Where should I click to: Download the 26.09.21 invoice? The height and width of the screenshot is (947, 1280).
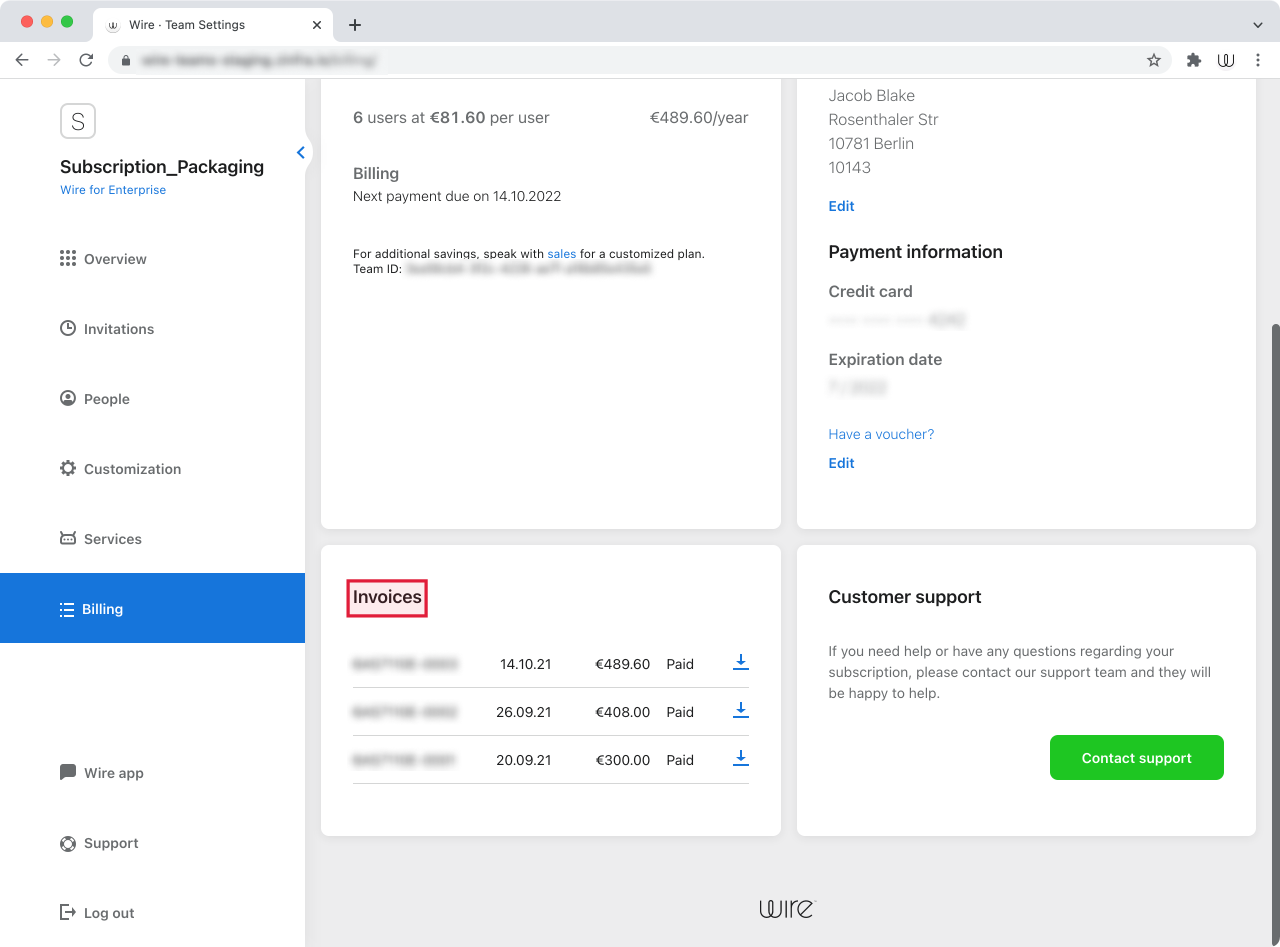[x=741, y=710]
